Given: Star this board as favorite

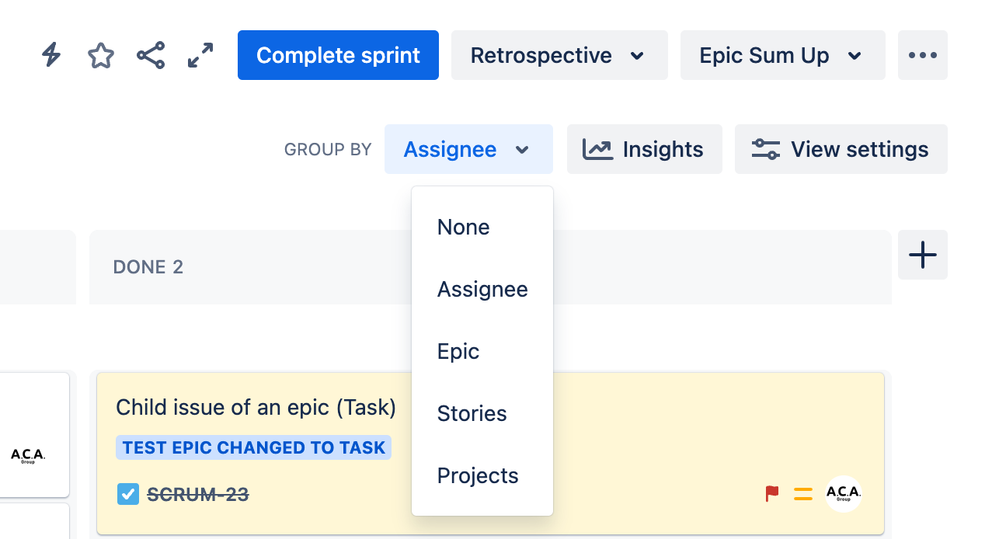Looking at the screenshot, I should tap(101, 55).
